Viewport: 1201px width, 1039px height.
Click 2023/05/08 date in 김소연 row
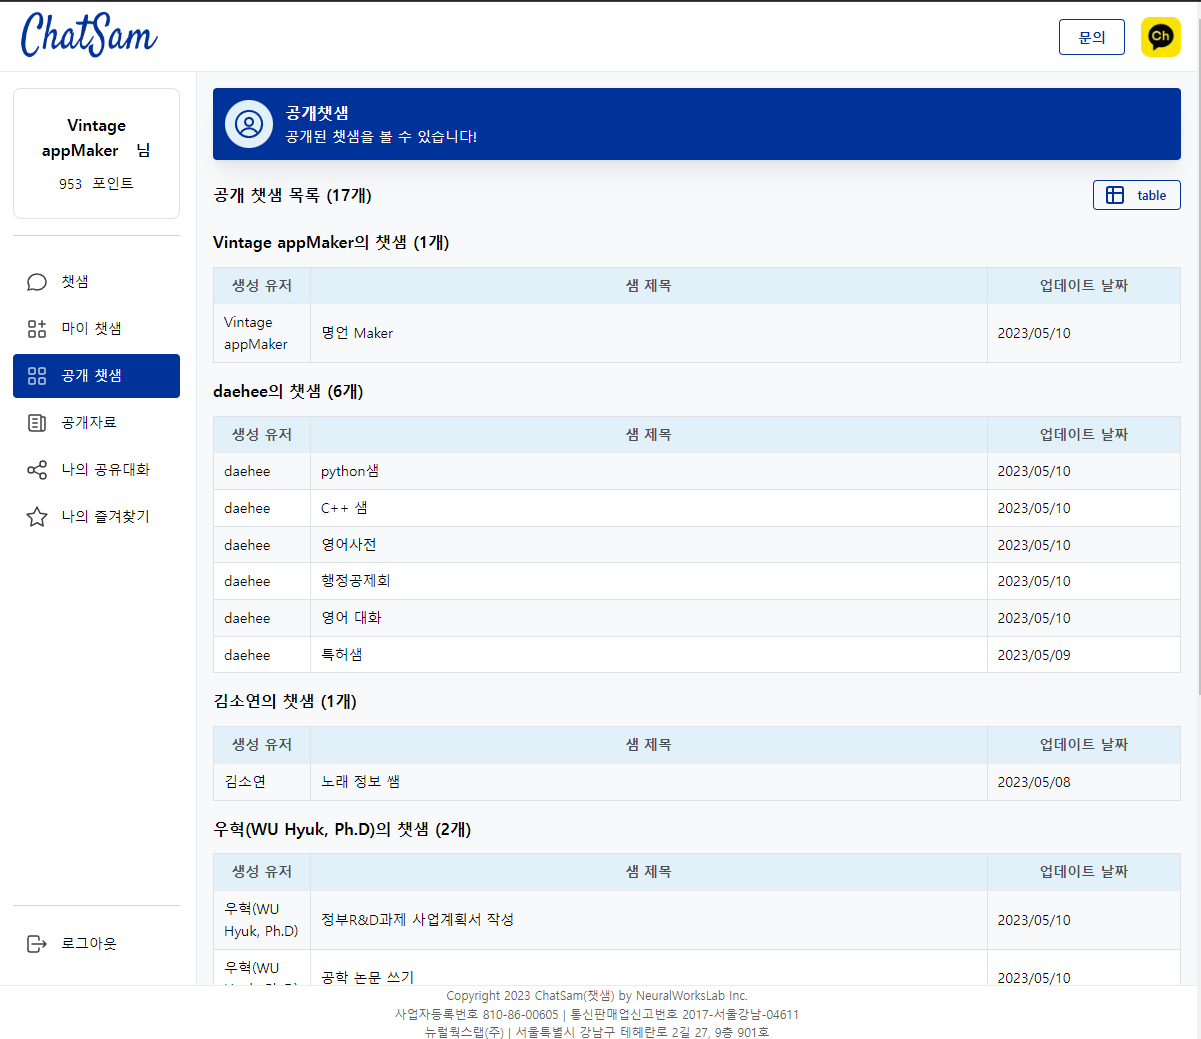[1034, 782]
